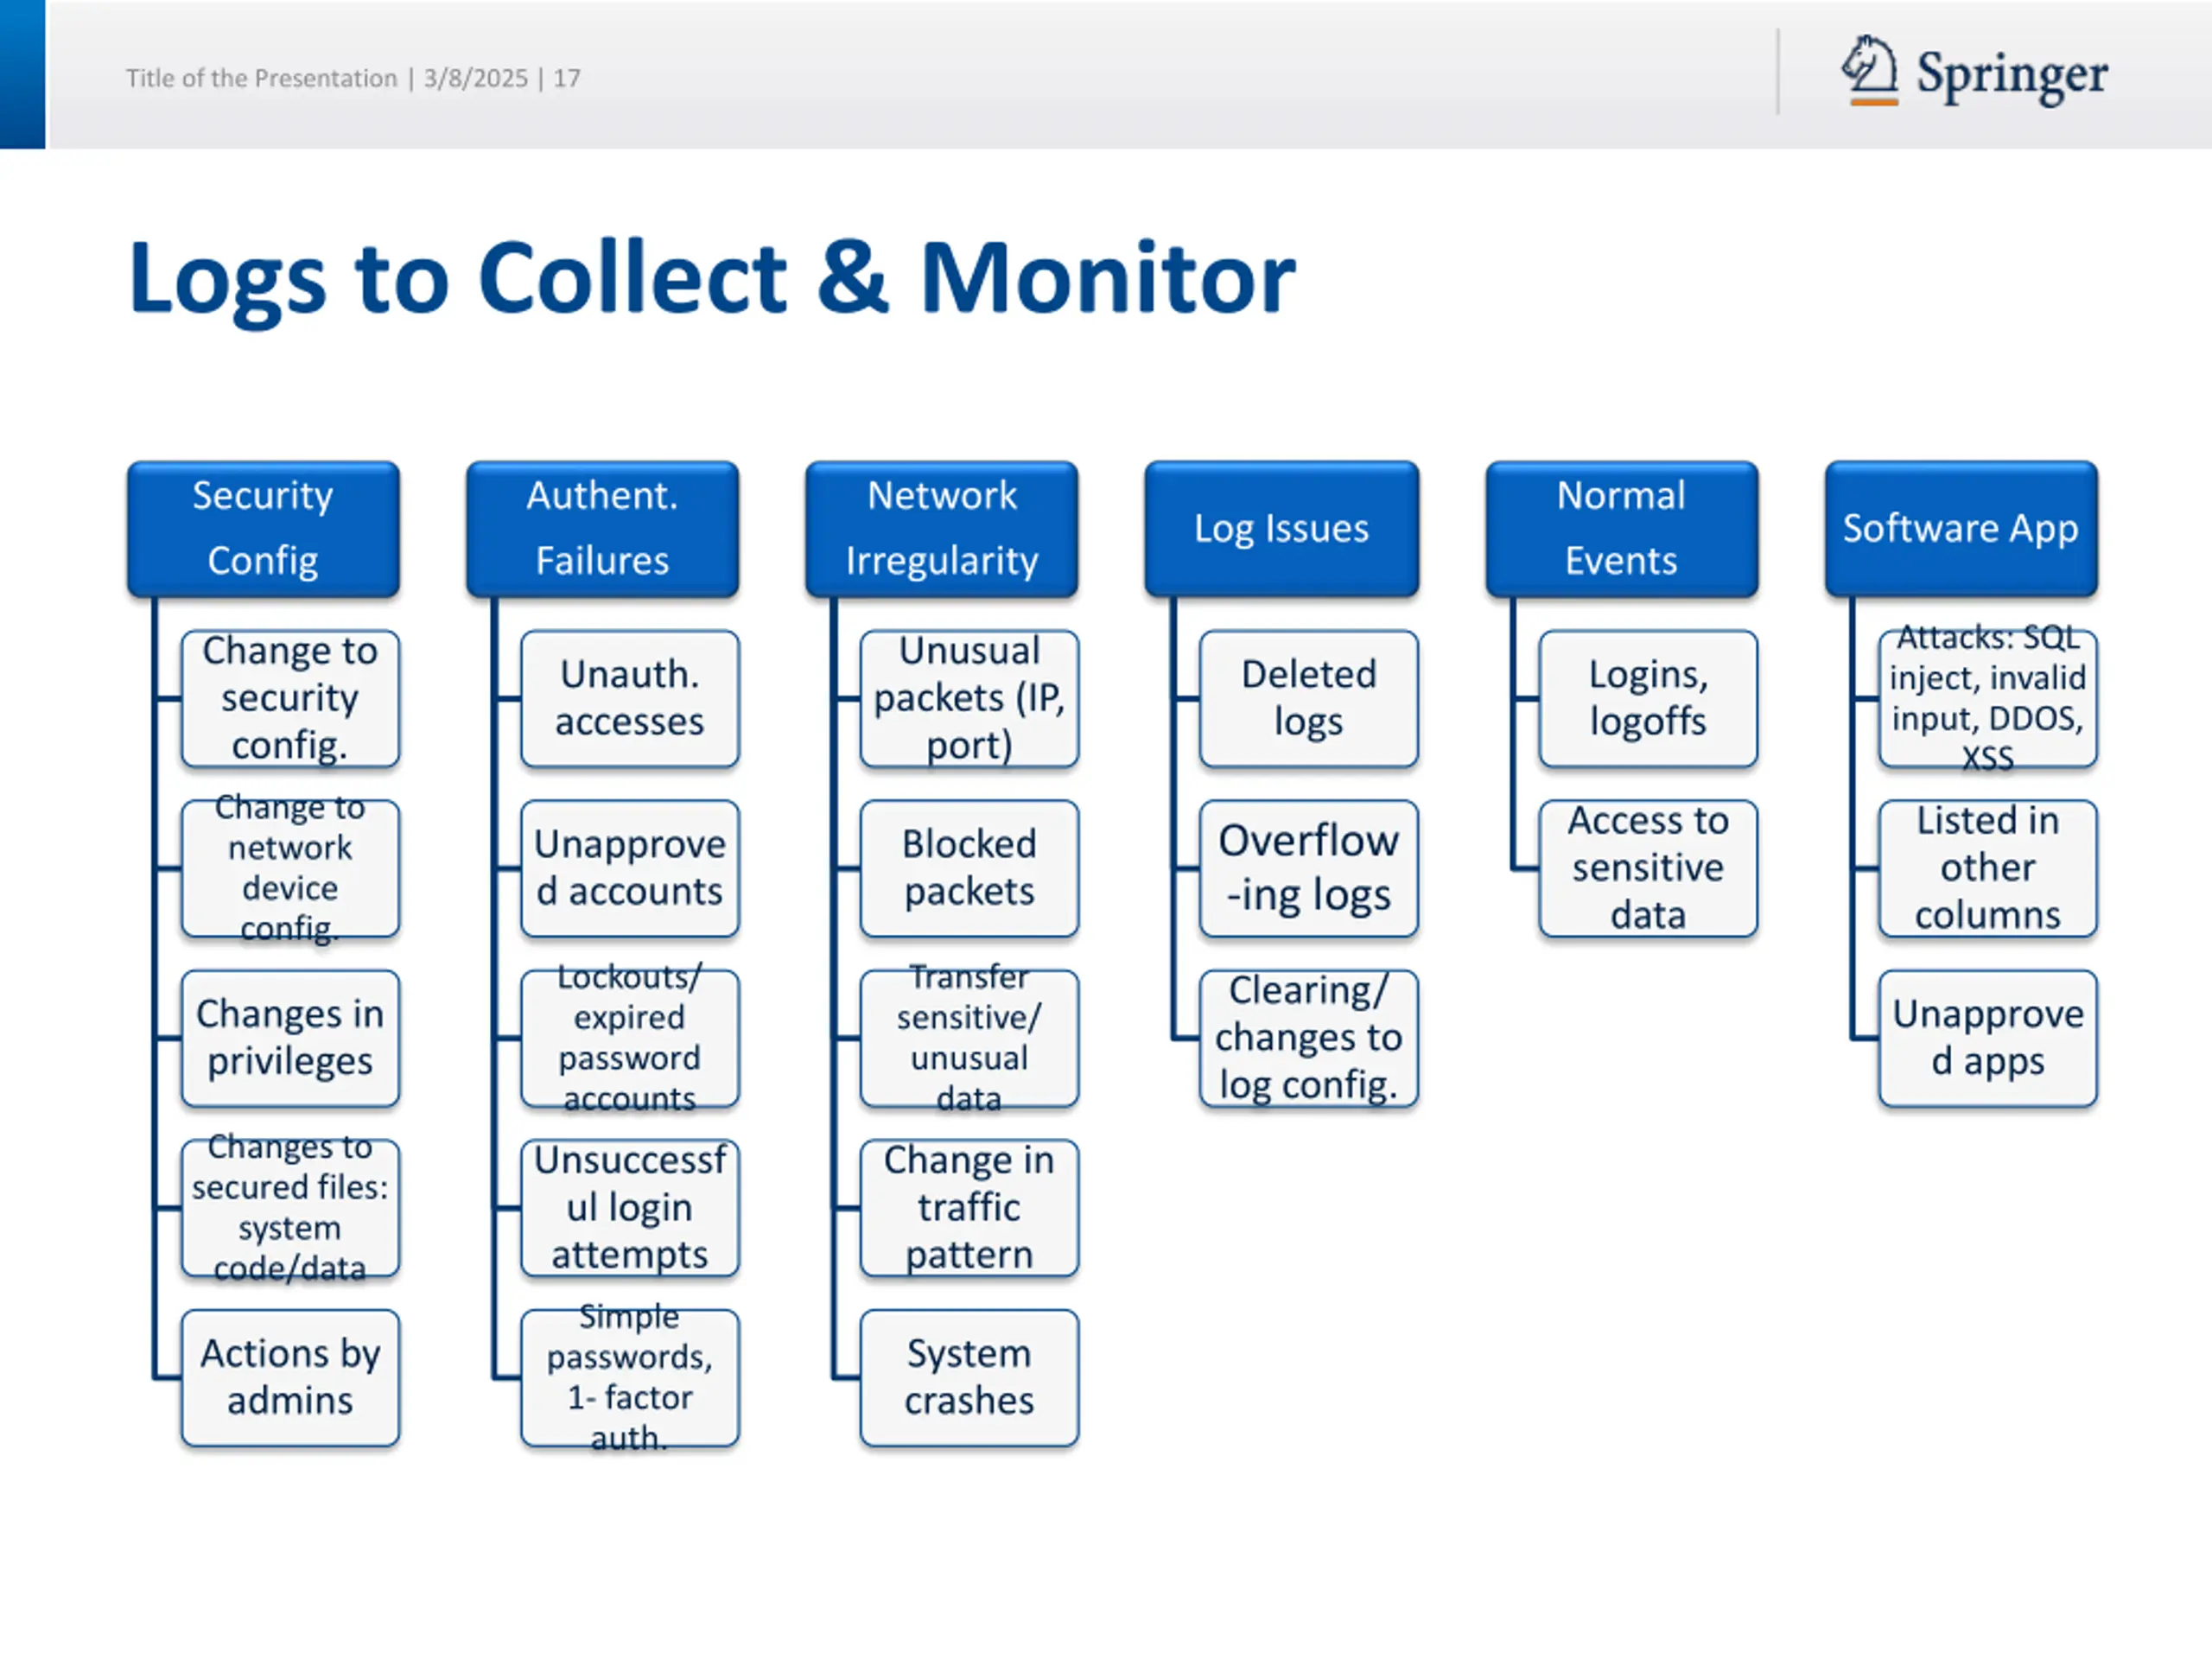Click the 'Unauth. accesses' box
Viewport: 2212px width, 1659px height.
[630, 698]
